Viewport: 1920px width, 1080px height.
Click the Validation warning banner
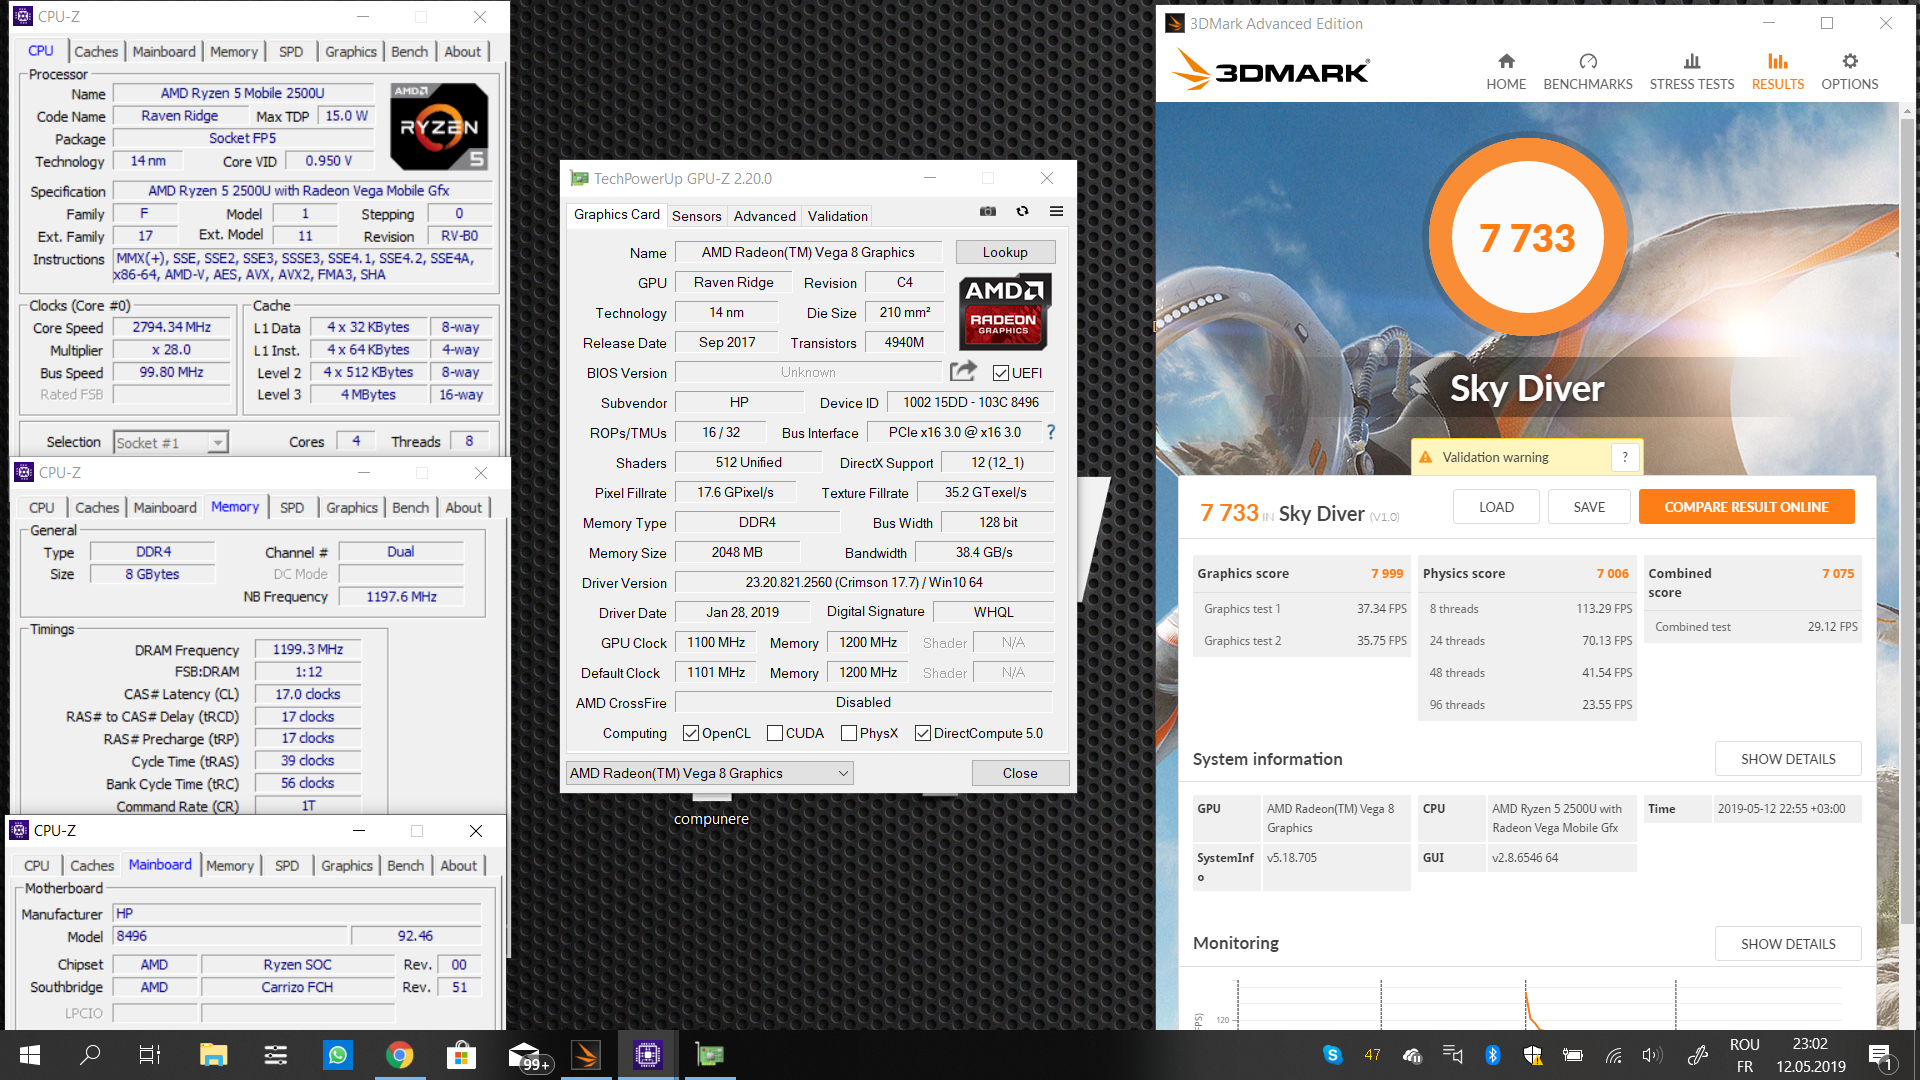[1526, 457]
